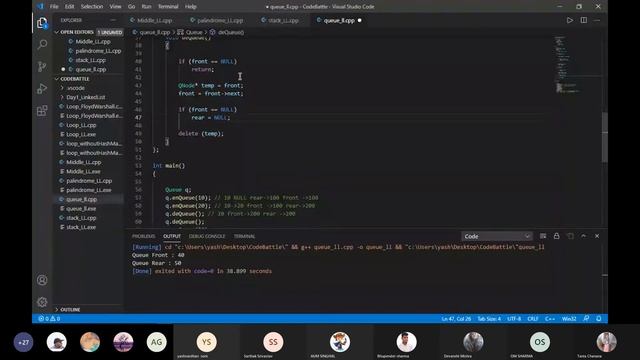Open the Explorer view in activity bar
Viewport: 640px width, 360px height.
coord(42,23)
